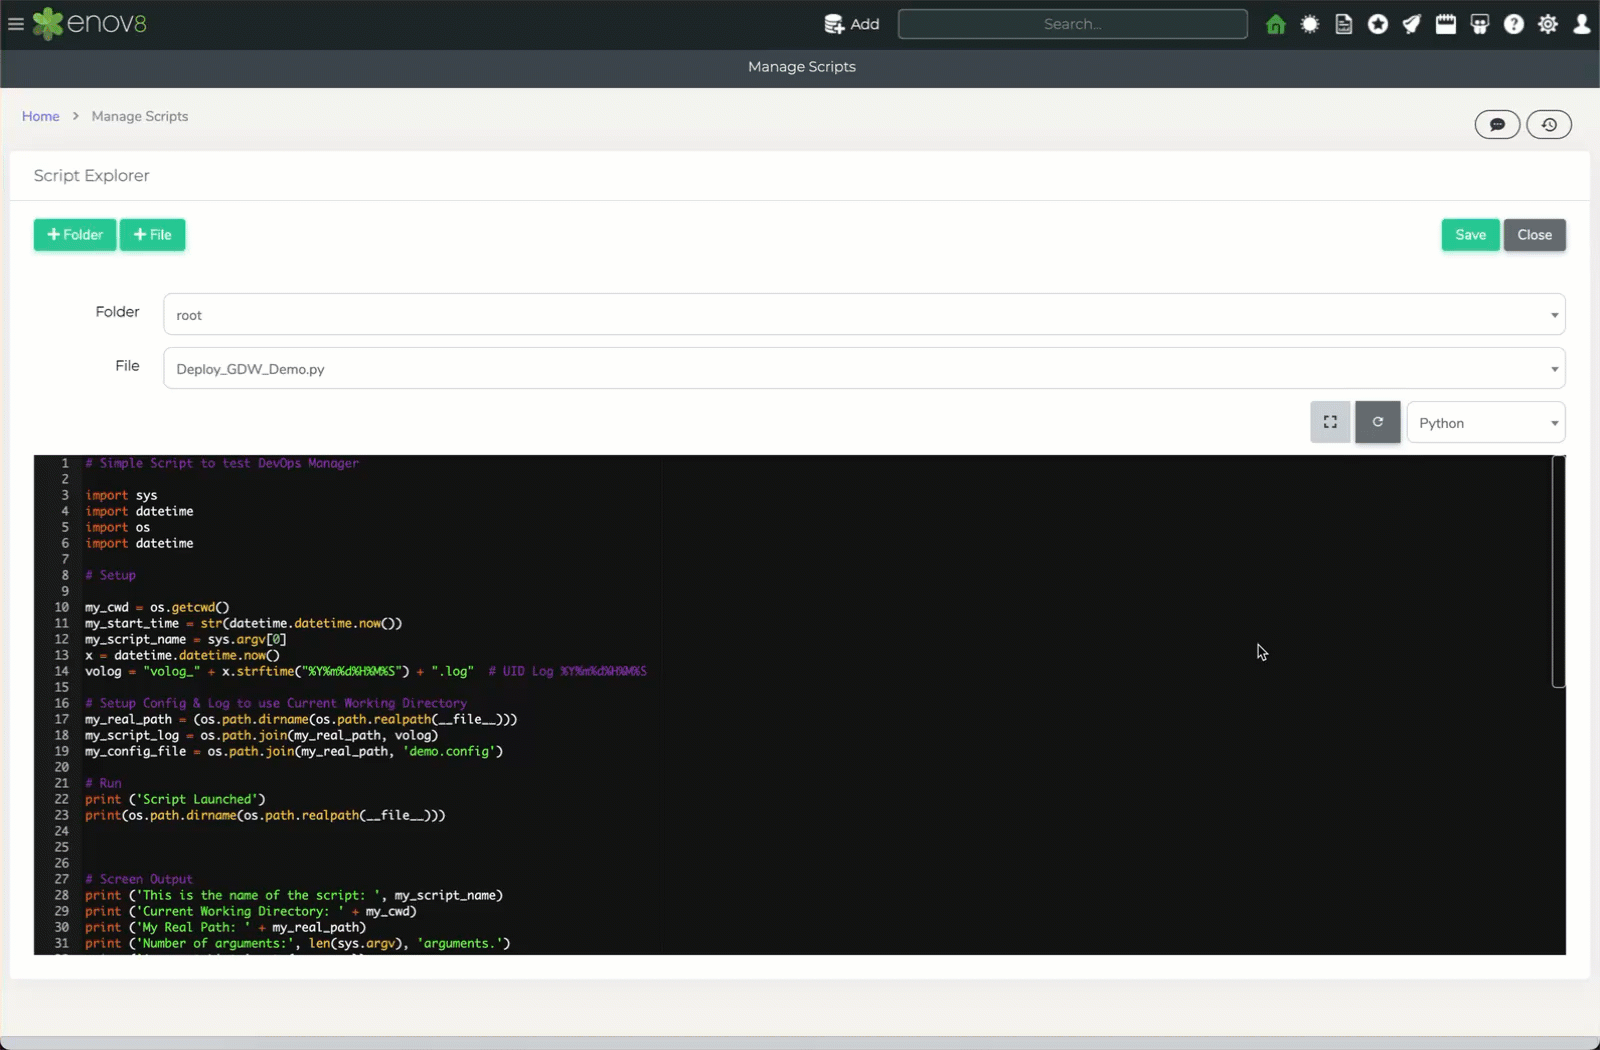
Task: Click the user profile icon
Action: pos(1582,24)
